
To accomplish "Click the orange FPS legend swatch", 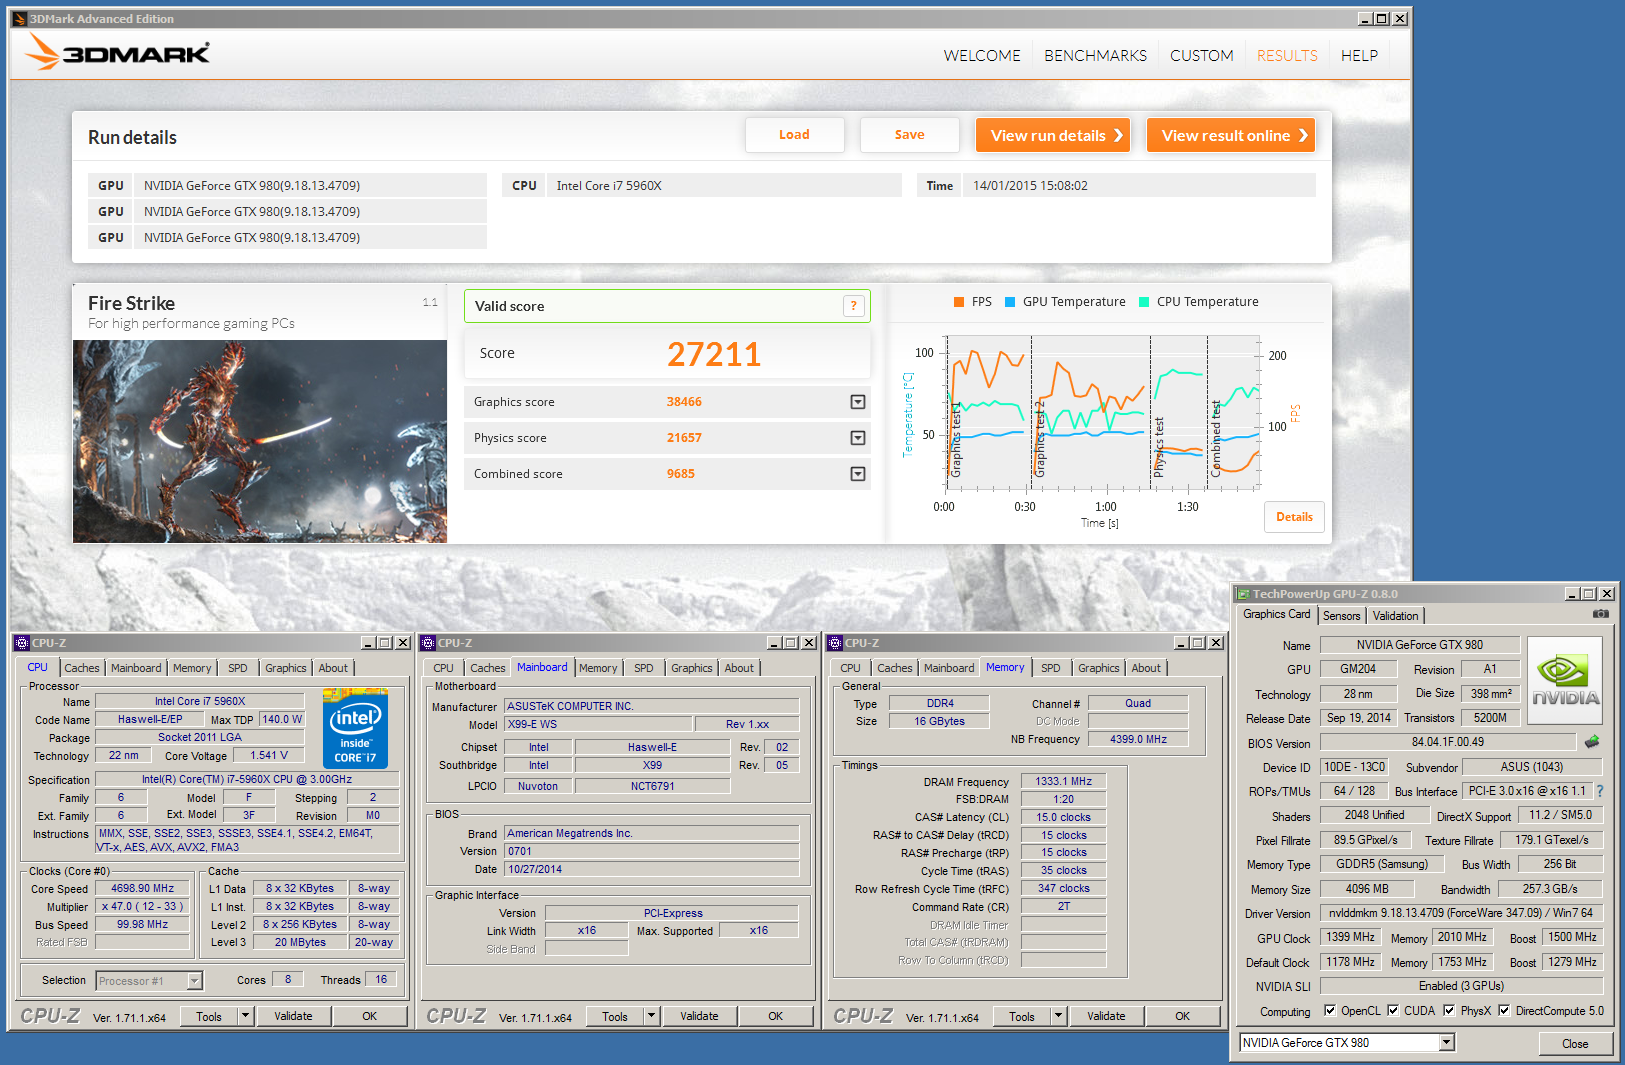I will tap(959, 302).
